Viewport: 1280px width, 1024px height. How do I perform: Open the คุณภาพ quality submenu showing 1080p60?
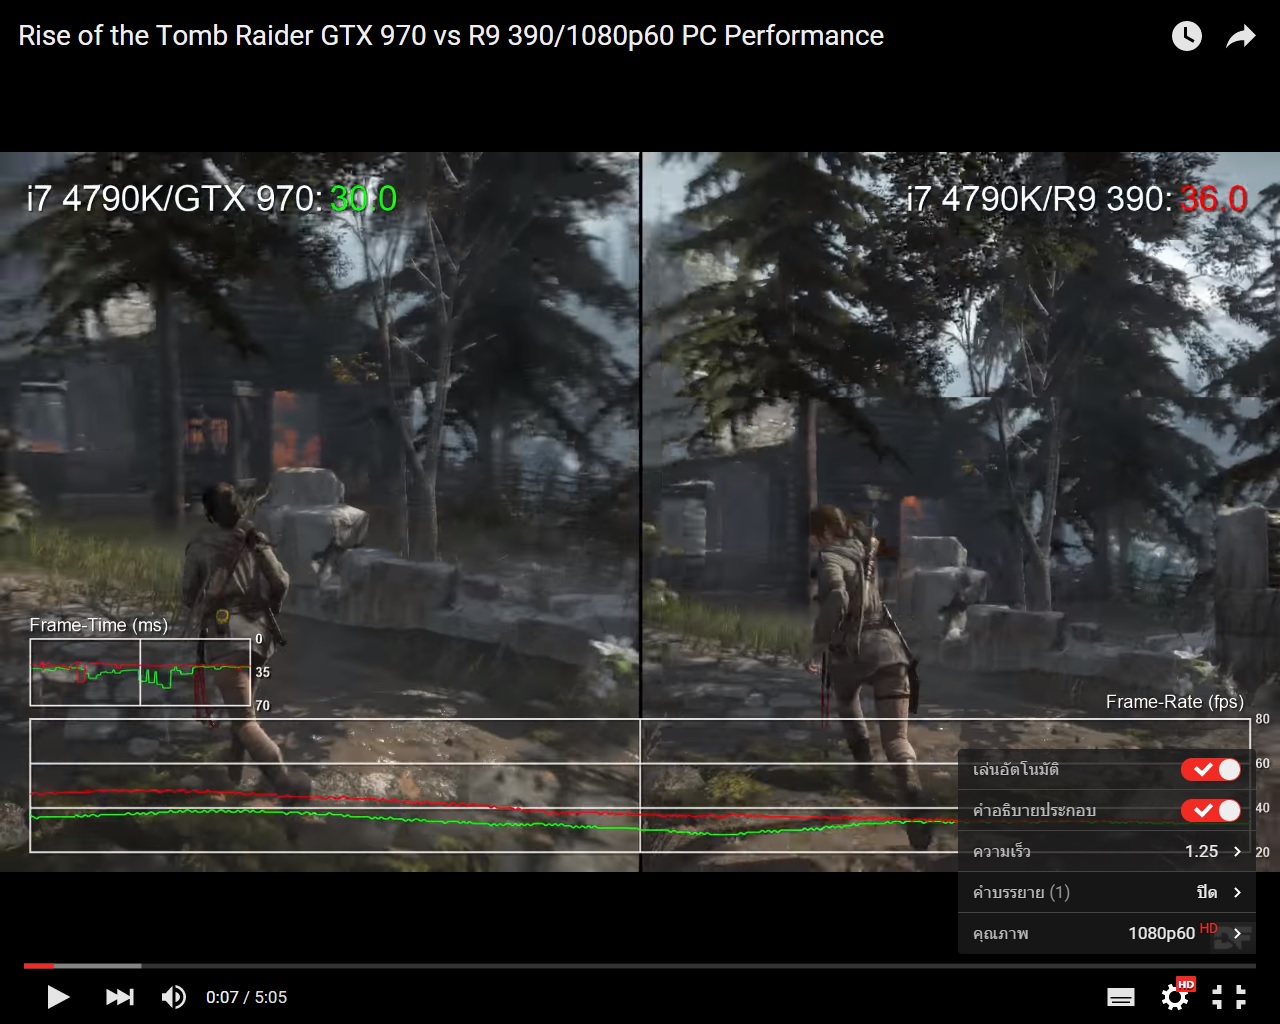tap(1106, 933)
